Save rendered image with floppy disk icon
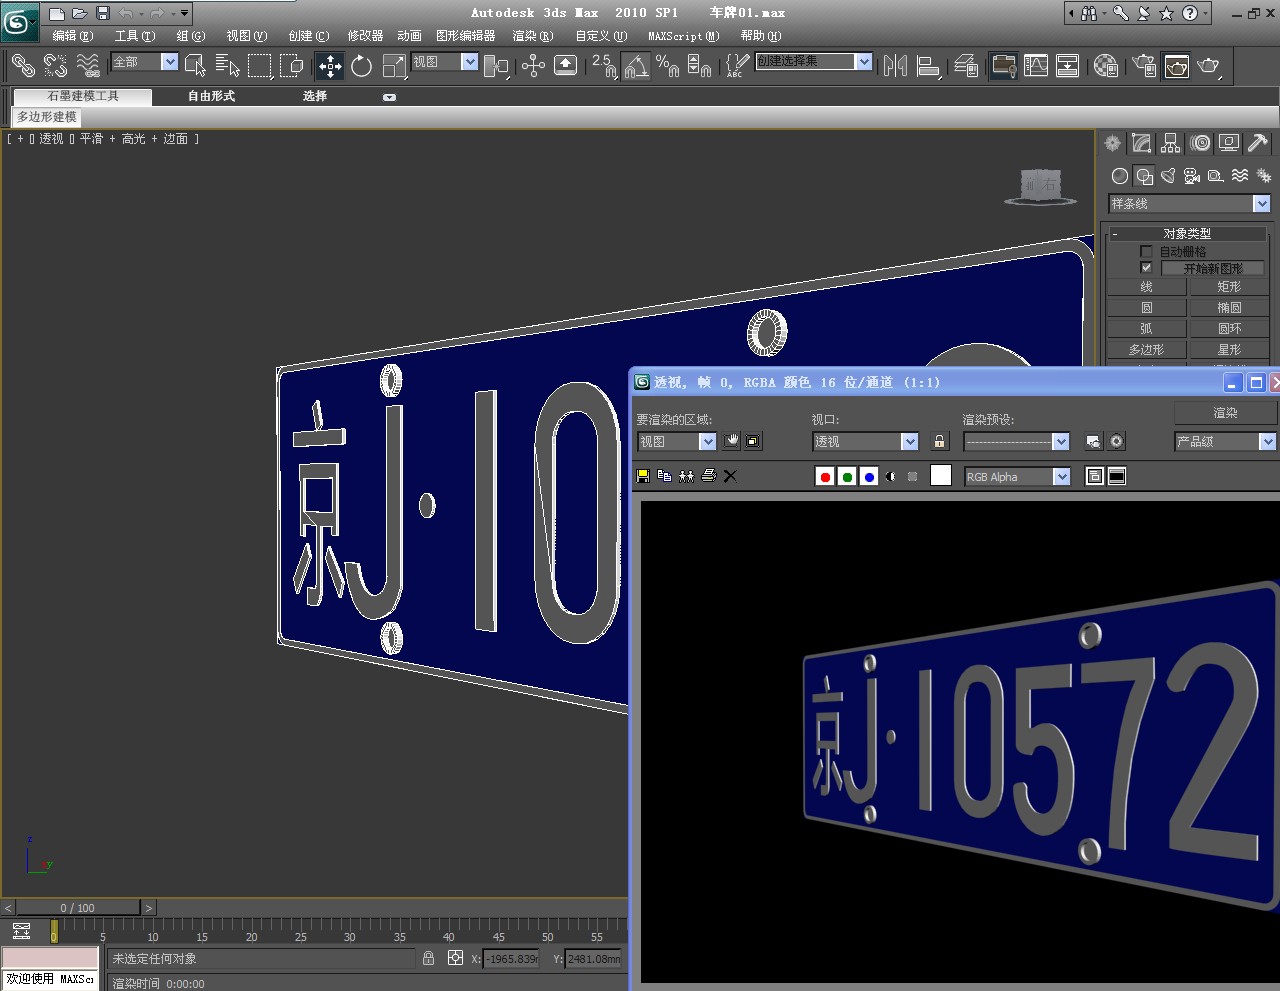The image size is (1280, 991). 643,476
